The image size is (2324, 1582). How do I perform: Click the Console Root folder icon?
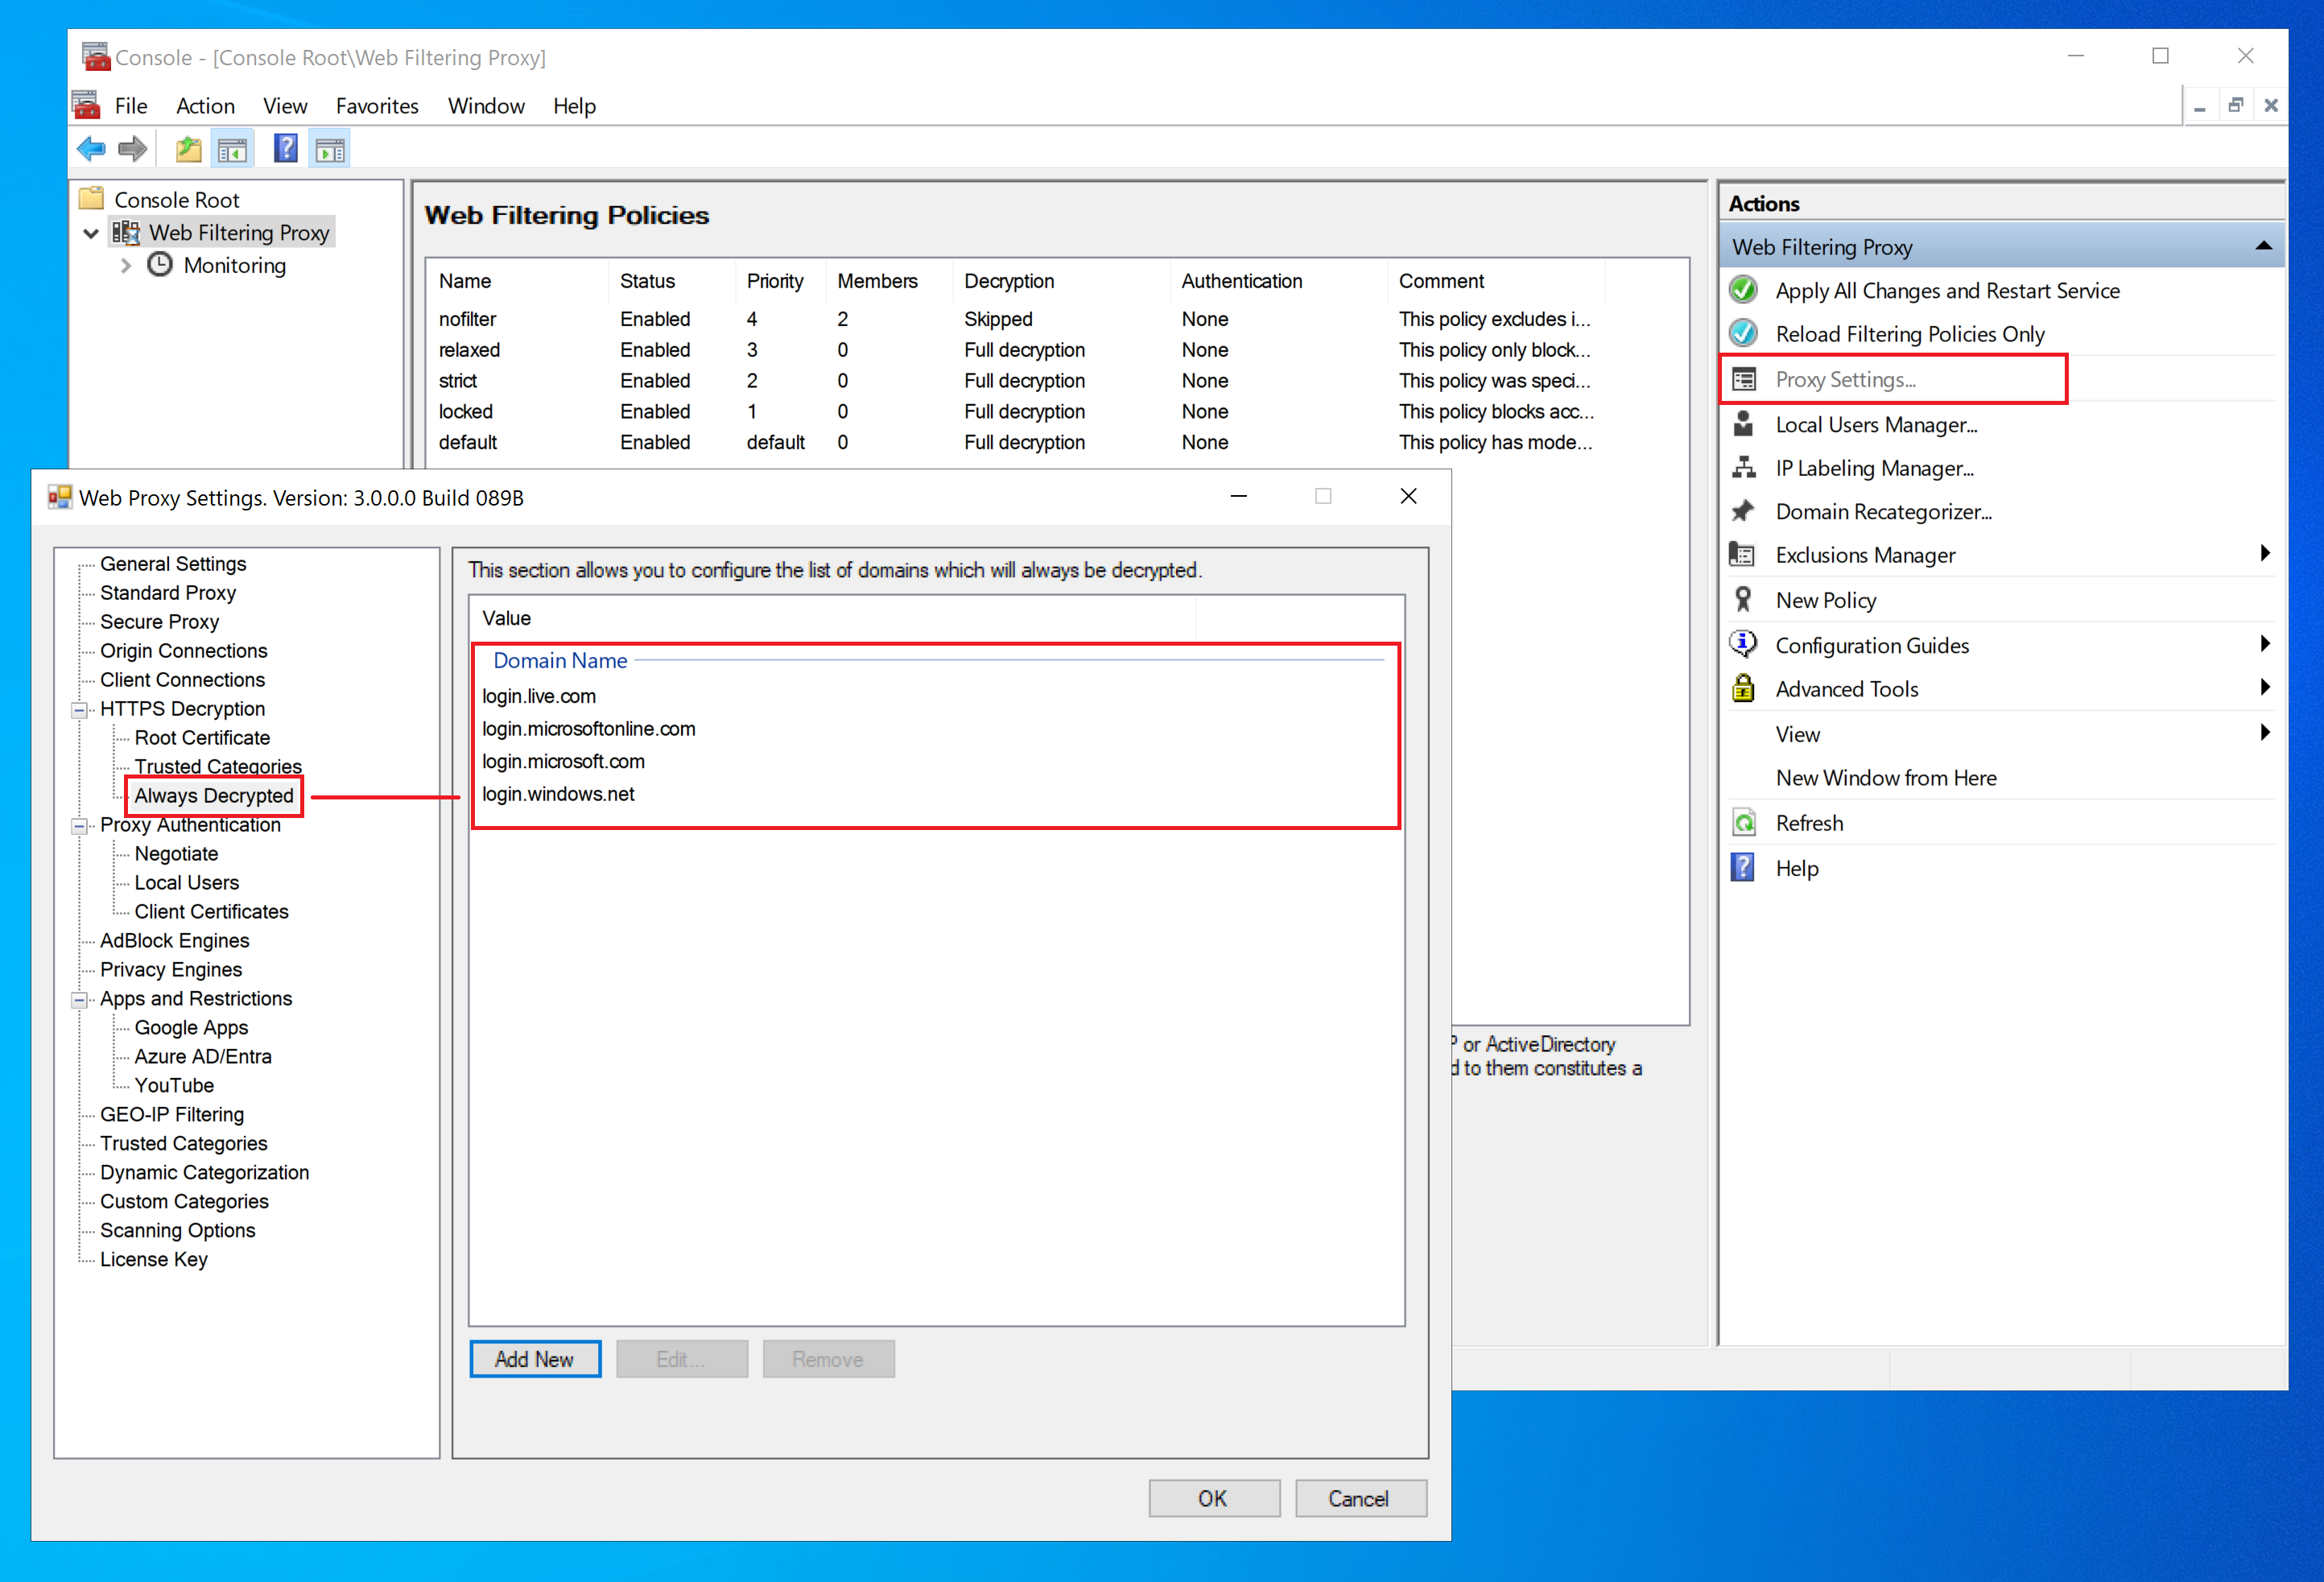tap(91, 198)
